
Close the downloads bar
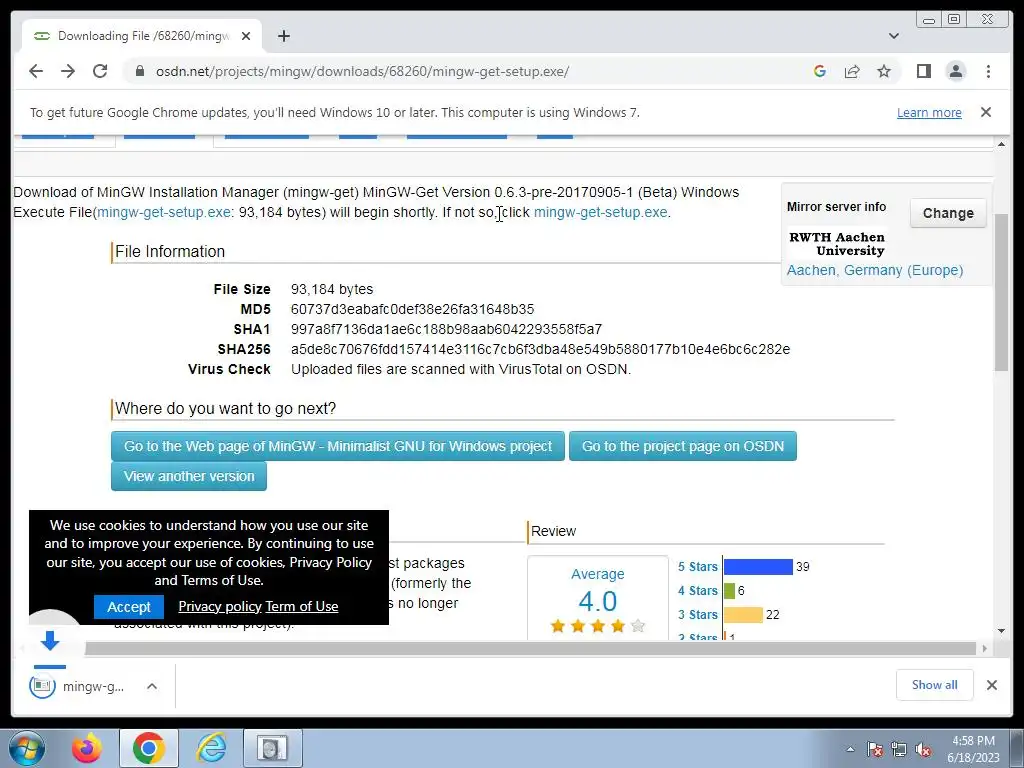click(x=991, y=685)
